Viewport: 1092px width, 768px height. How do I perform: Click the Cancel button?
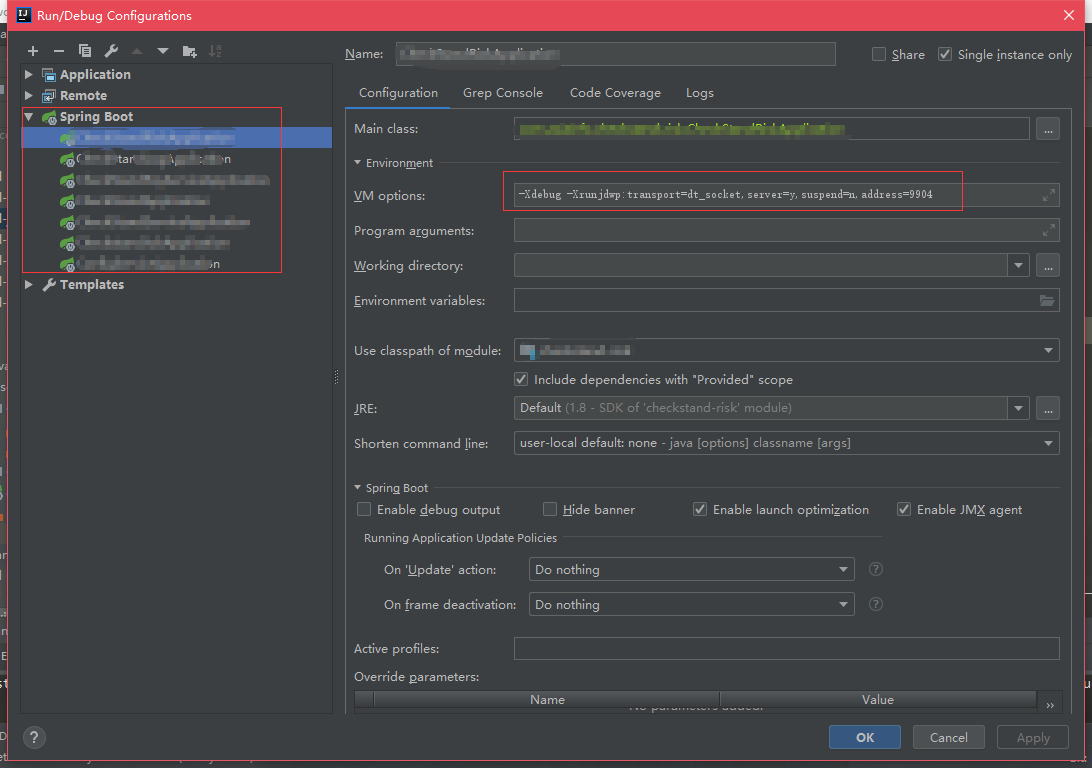point(949,737)
